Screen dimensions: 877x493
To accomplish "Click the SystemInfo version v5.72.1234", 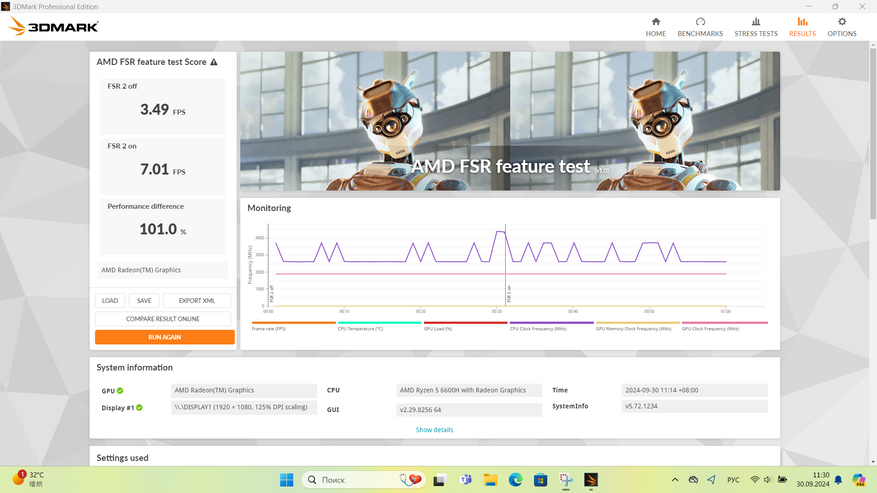I will click(694, 406).
